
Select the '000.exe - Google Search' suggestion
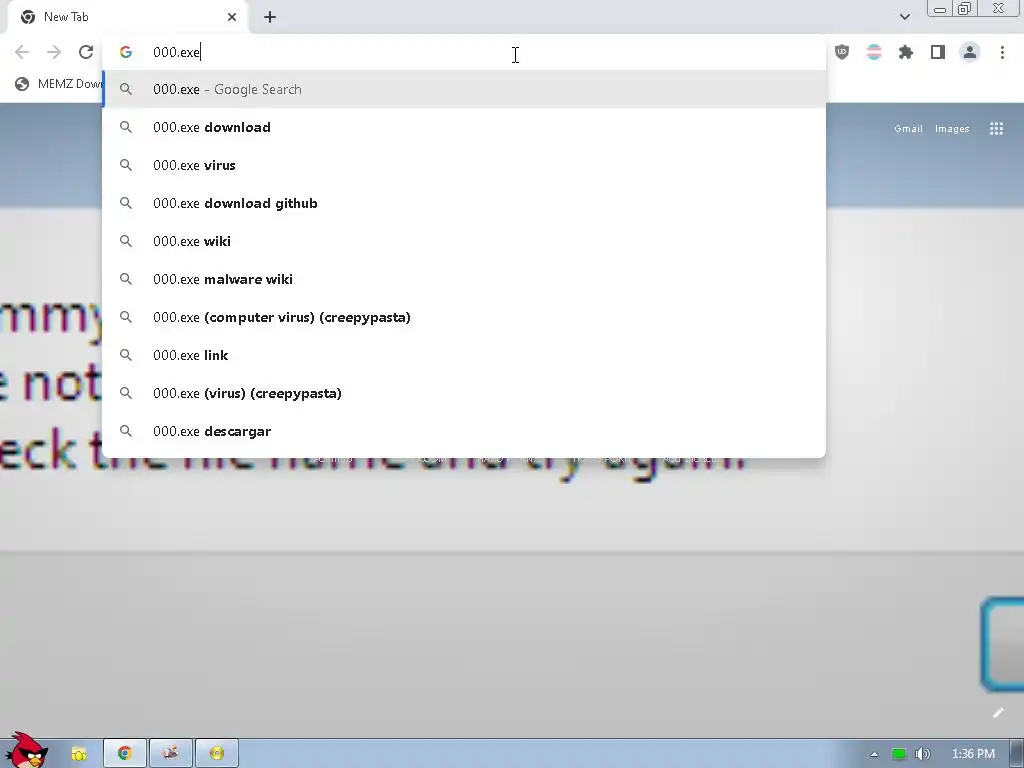coord(464,89)
